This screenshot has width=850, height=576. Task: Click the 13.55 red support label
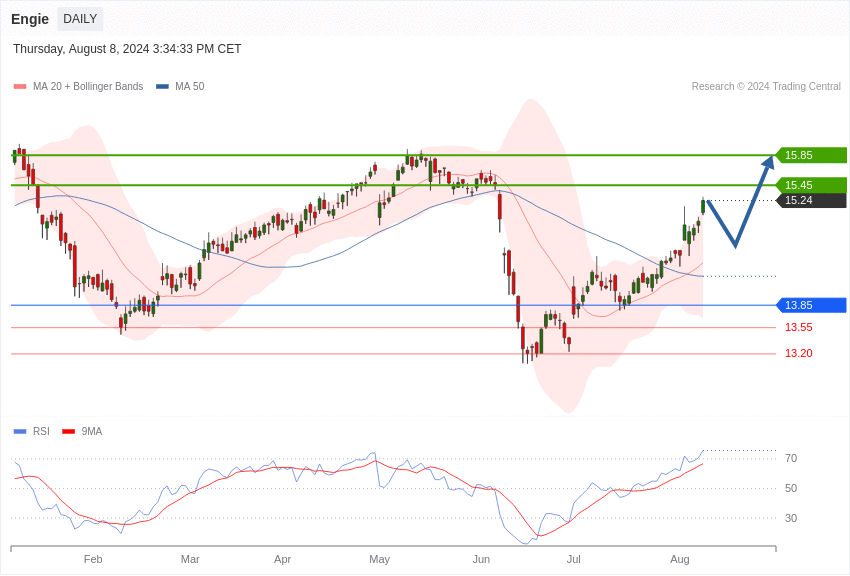click(x=798, y=327)
